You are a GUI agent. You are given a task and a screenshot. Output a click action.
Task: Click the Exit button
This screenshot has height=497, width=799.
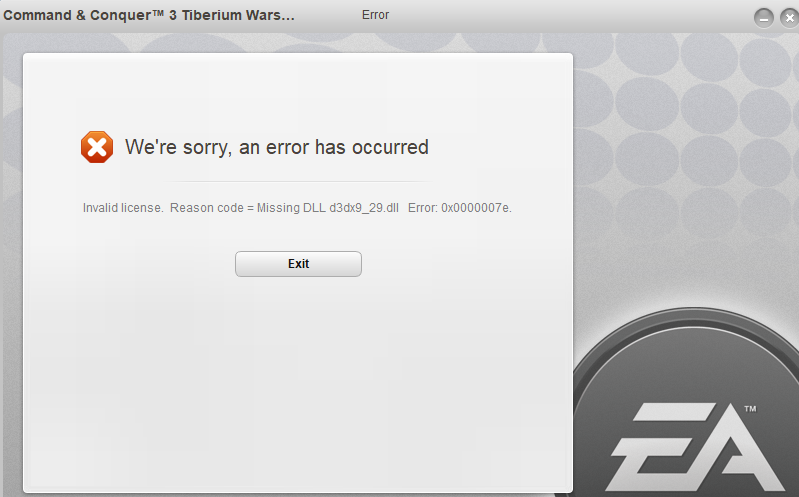click(x=298, y=264)
